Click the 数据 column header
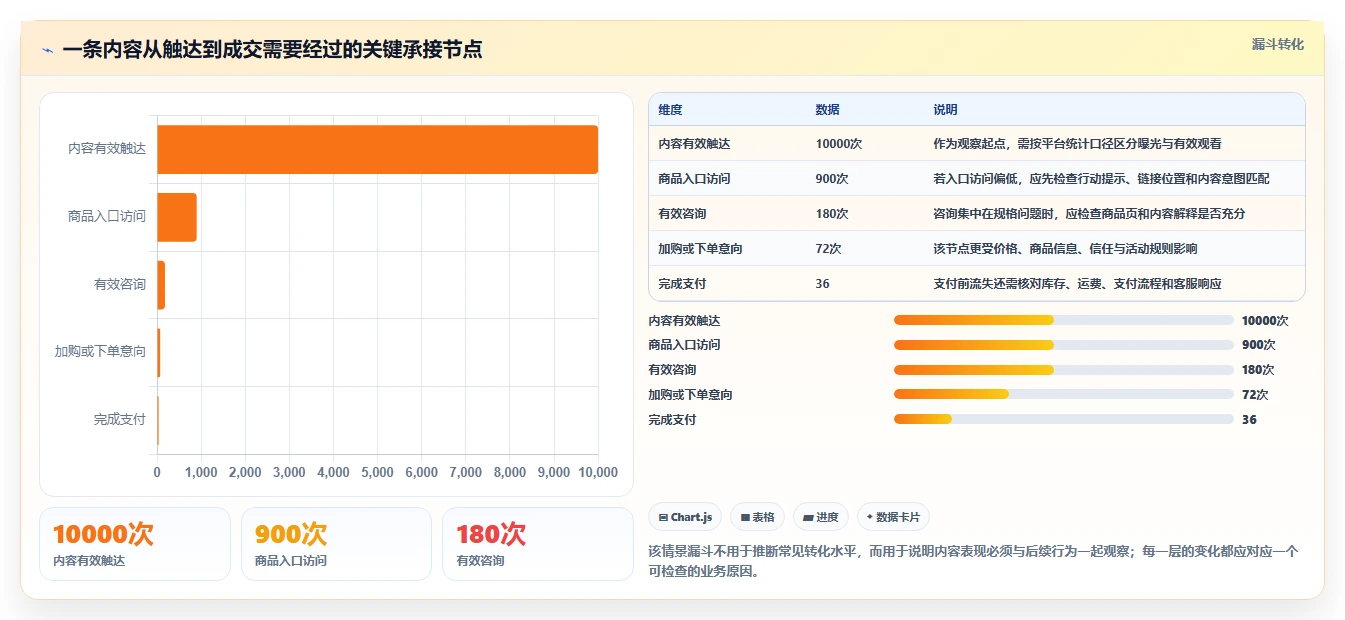 tap(827, 110)
